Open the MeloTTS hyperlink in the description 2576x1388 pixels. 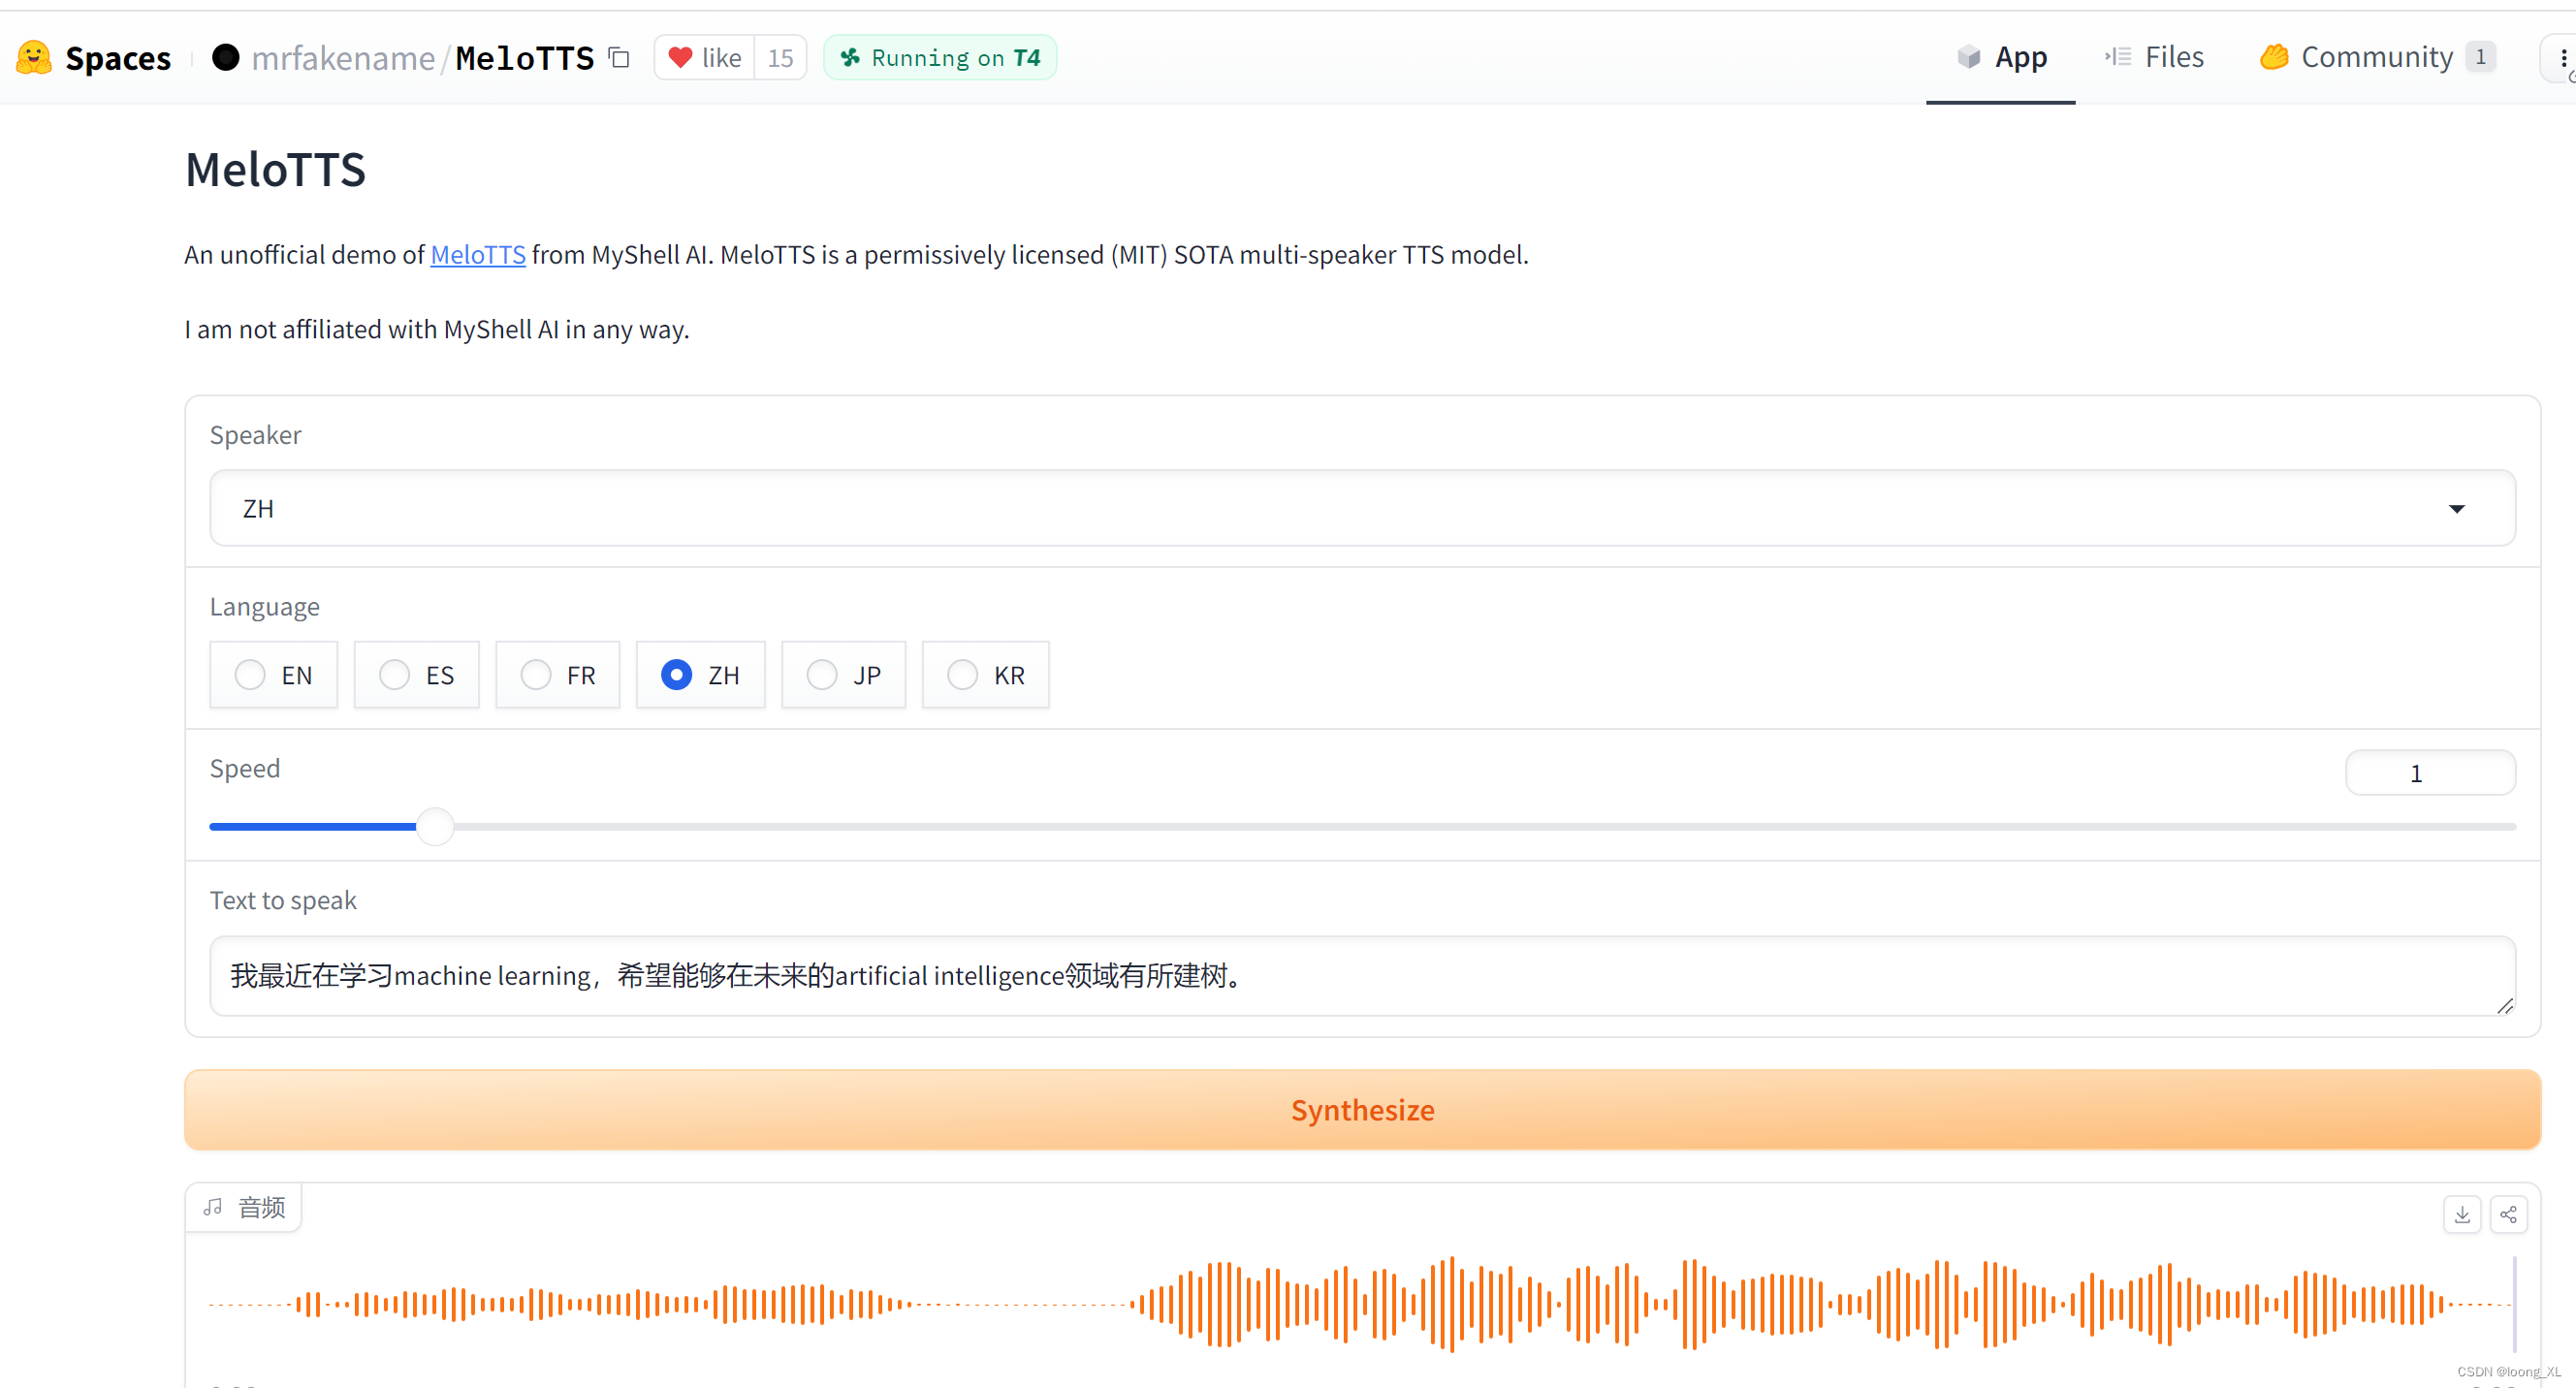click(x=477, y=254)
